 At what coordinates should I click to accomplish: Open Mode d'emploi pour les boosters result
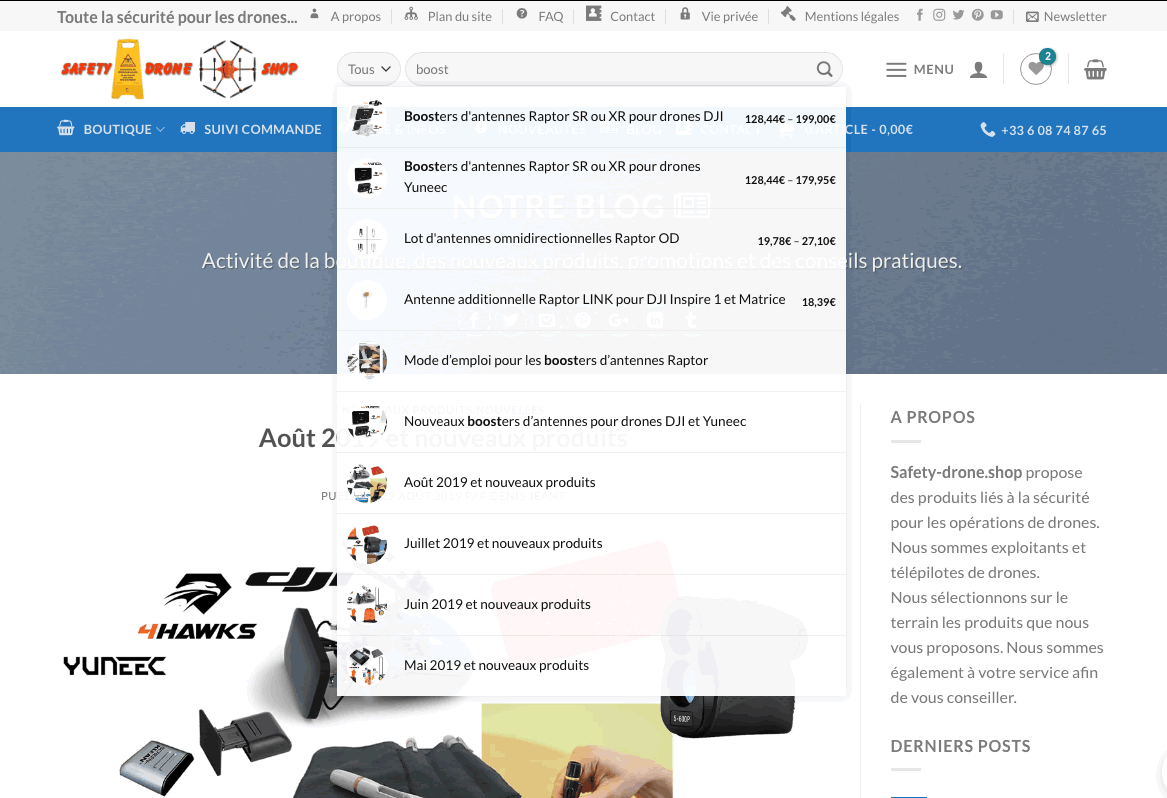pos(592,361)
